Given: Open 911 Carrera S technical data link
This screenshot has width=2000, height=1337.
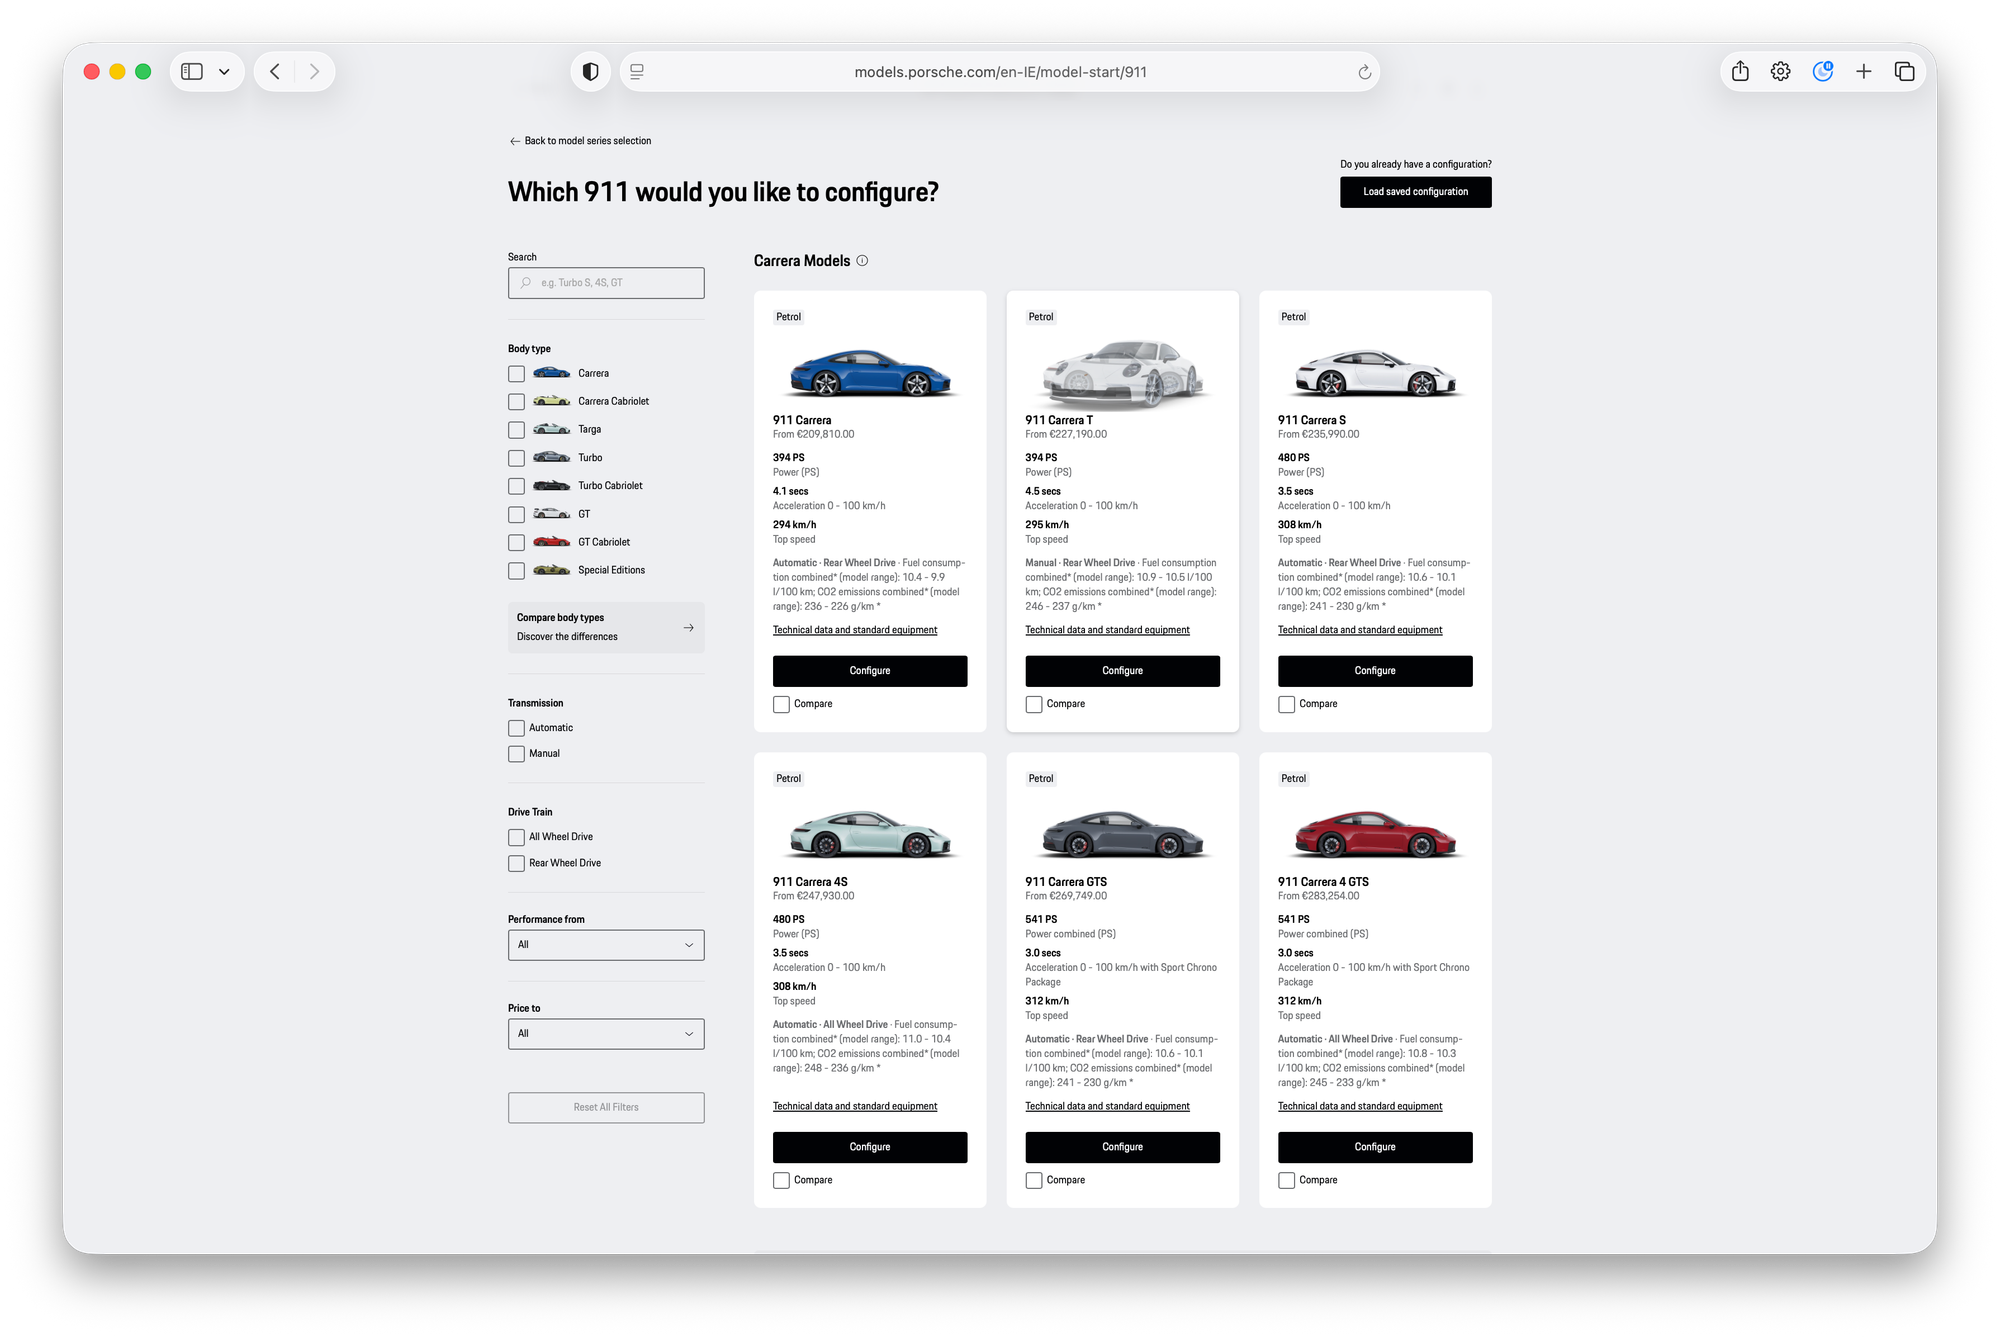Looking at the screenshot, I should point(1360,630).
